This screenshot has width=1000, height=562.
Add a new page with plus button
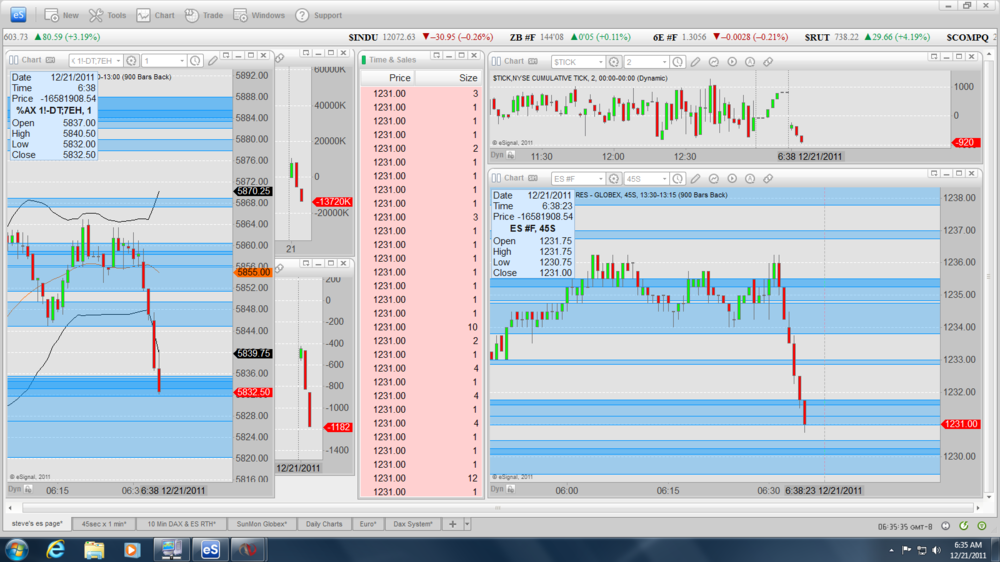click(453, 524)
